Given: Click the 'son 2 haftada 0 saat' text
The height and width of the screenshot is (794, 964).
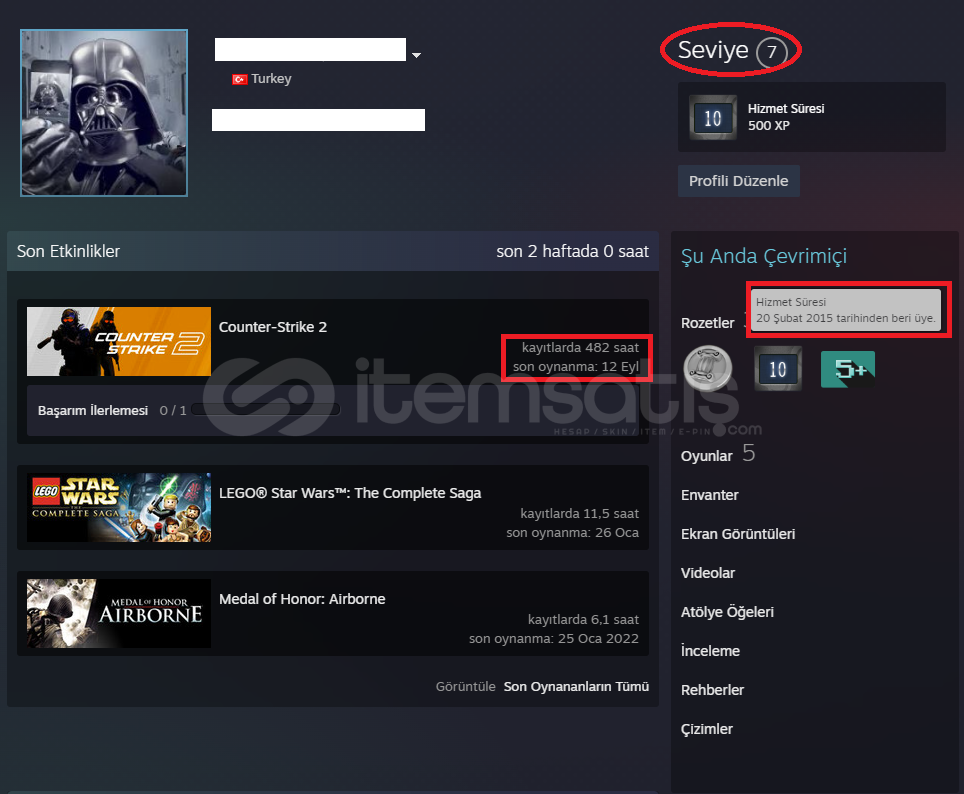Looking at the screenshot, I should pyautogui.click(x=572, y=251).
